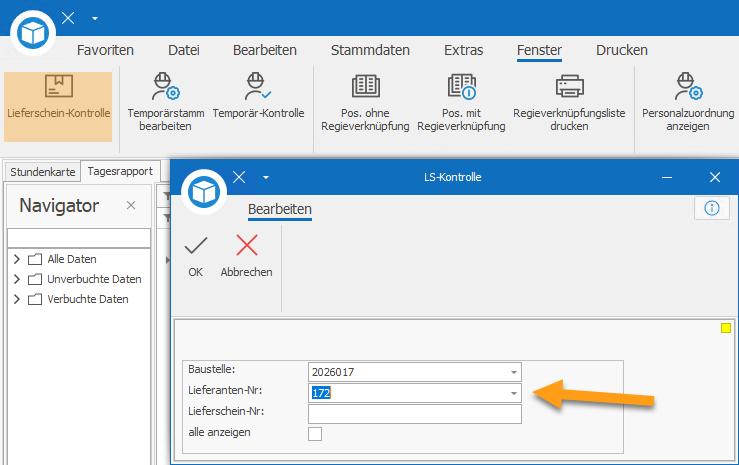Close the LS-Kontrolle dialog

tap(715, 177)
